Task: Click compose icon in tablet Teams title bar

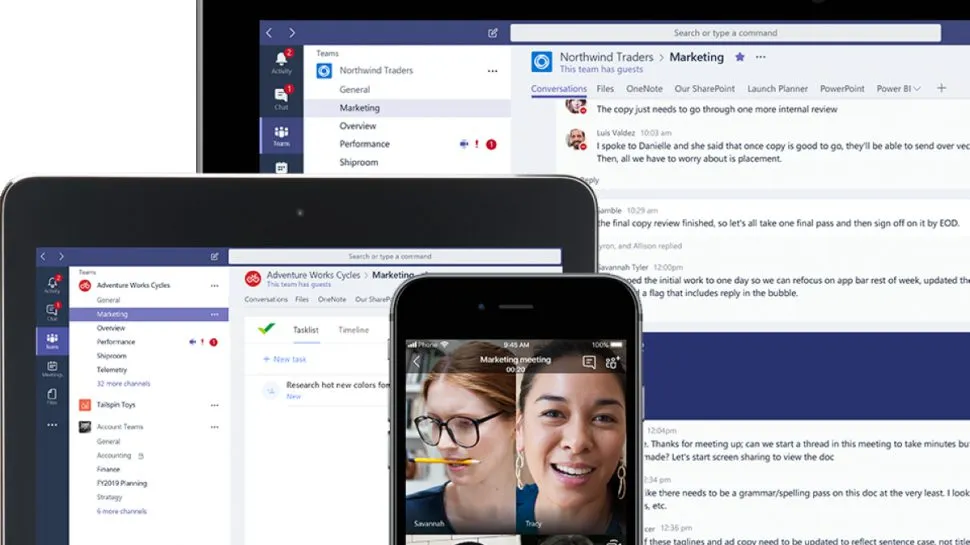Action: click(215, 256)
